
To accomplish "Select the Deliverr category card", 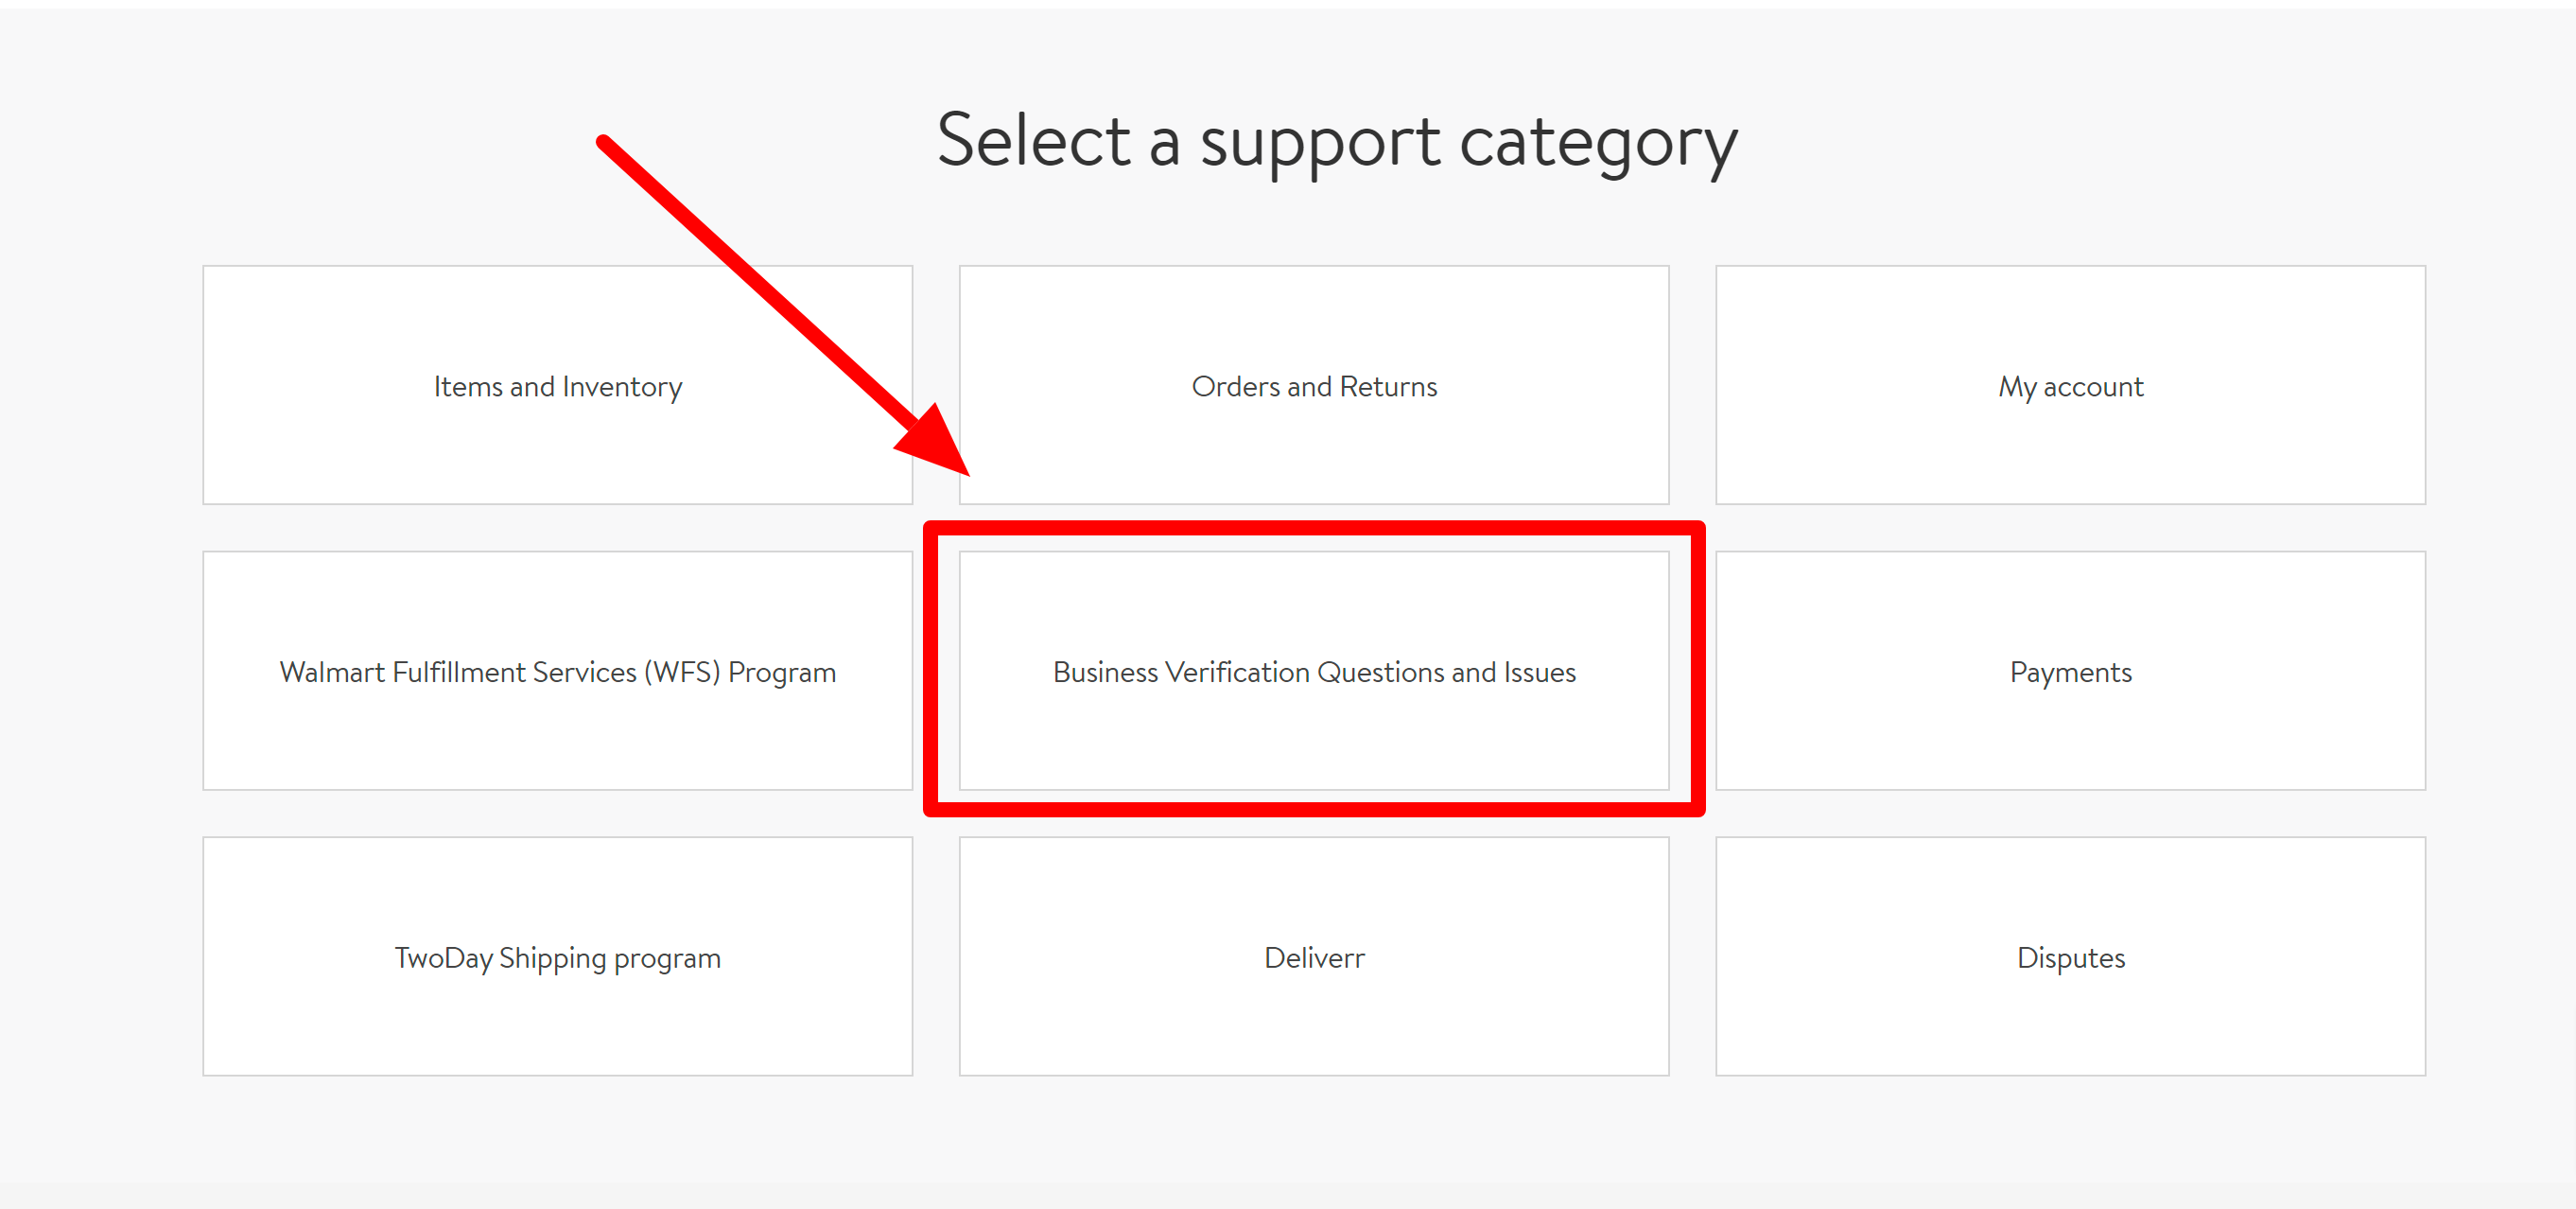I will pyautogui.click(x=1314, y=957).
